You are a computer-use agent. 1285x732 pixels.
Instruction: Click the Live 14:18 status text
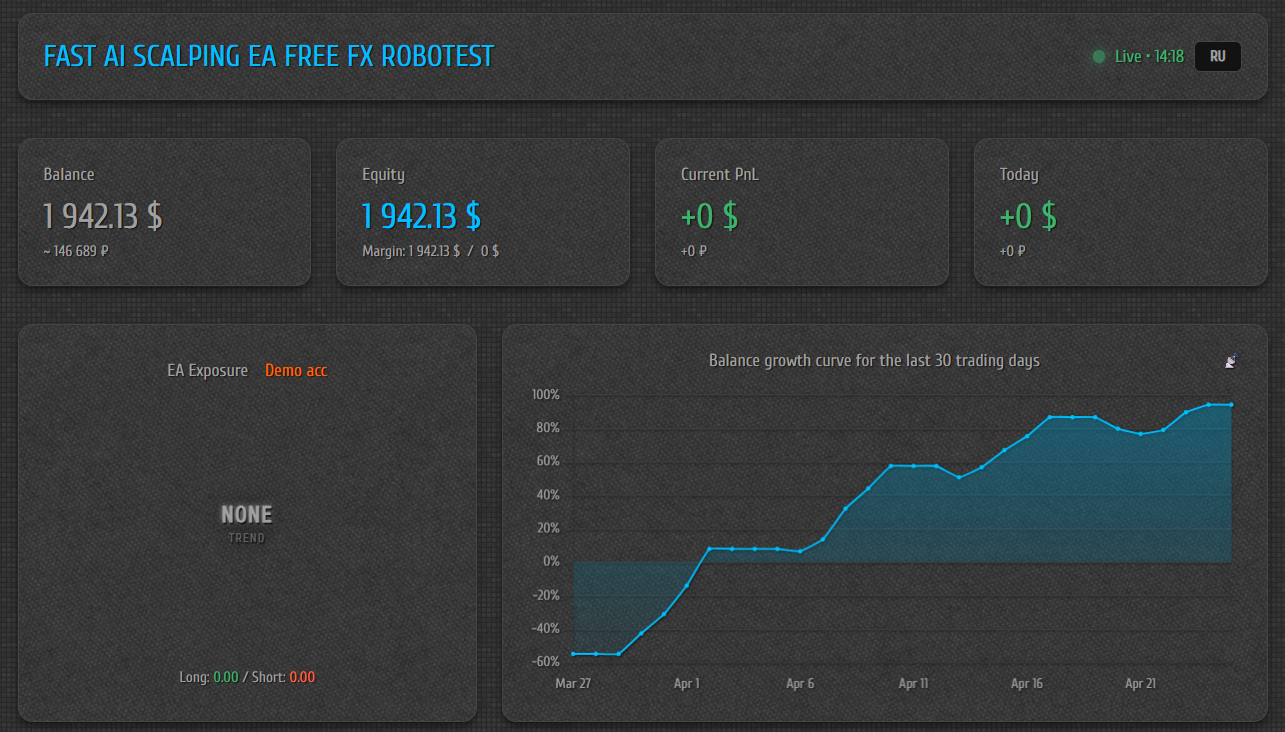coord(1149,57)
